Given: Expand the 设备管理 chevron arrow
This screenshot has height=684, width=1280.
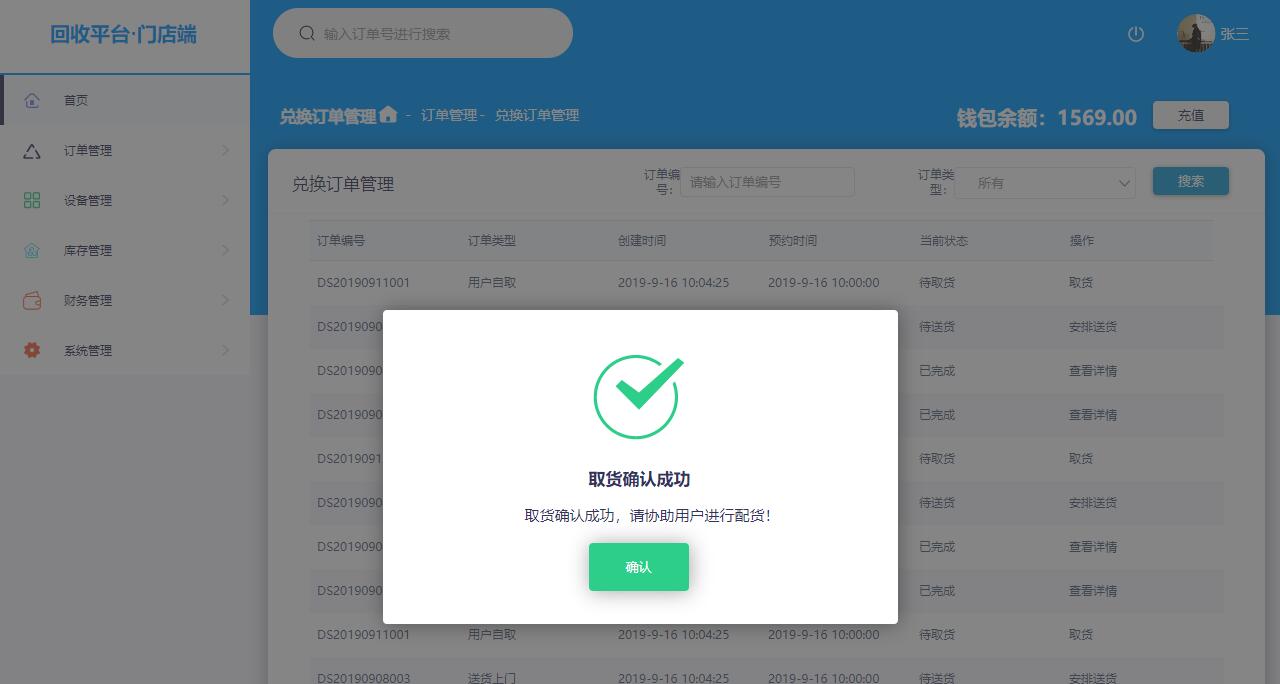Looking at the screenshot, I should (x=225, y=200).
